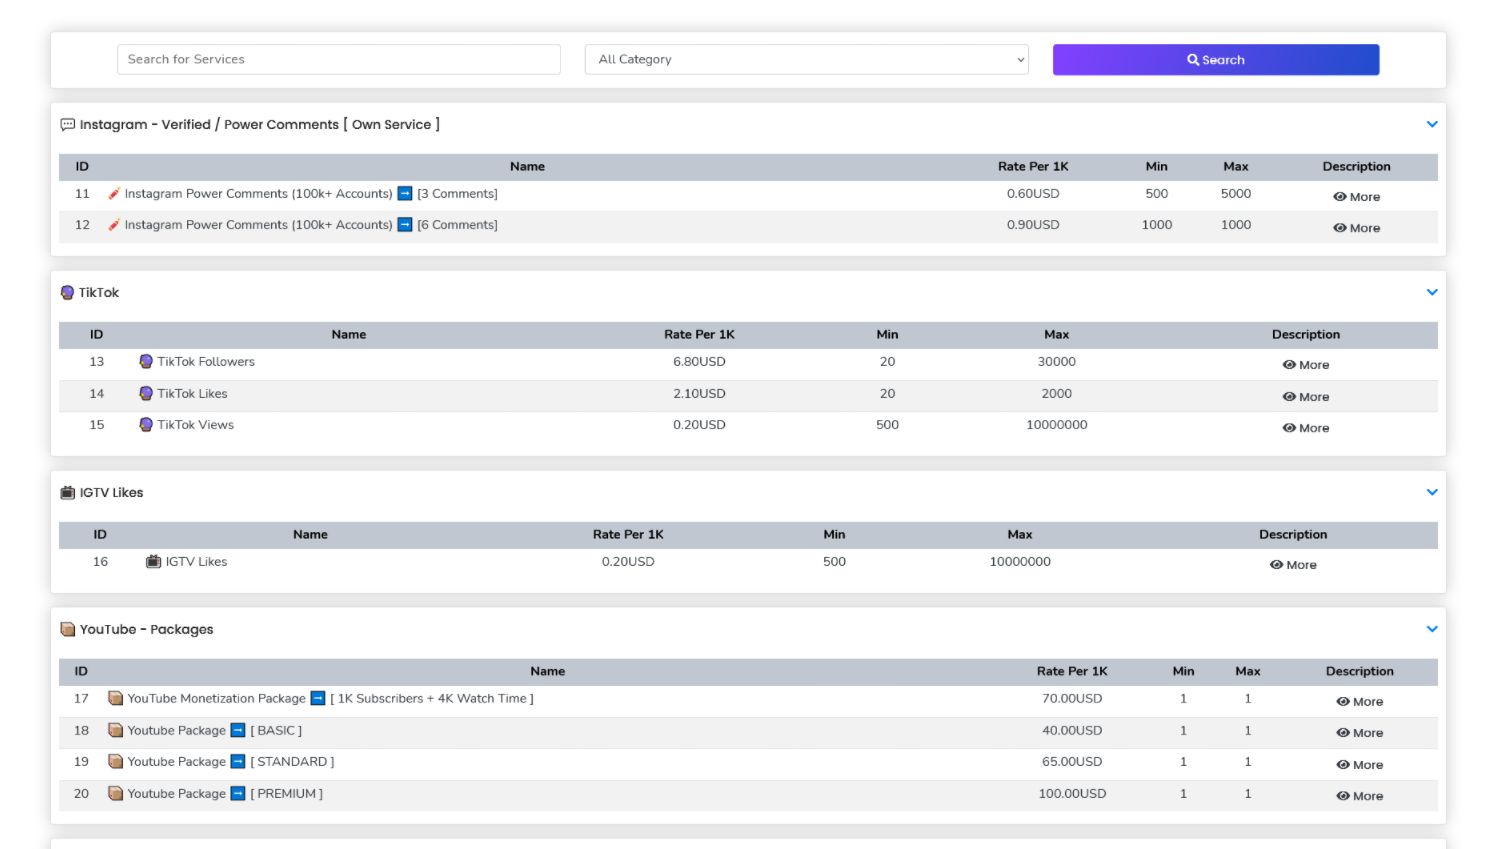Click the TikTok category header icon

tap(68, 293)
